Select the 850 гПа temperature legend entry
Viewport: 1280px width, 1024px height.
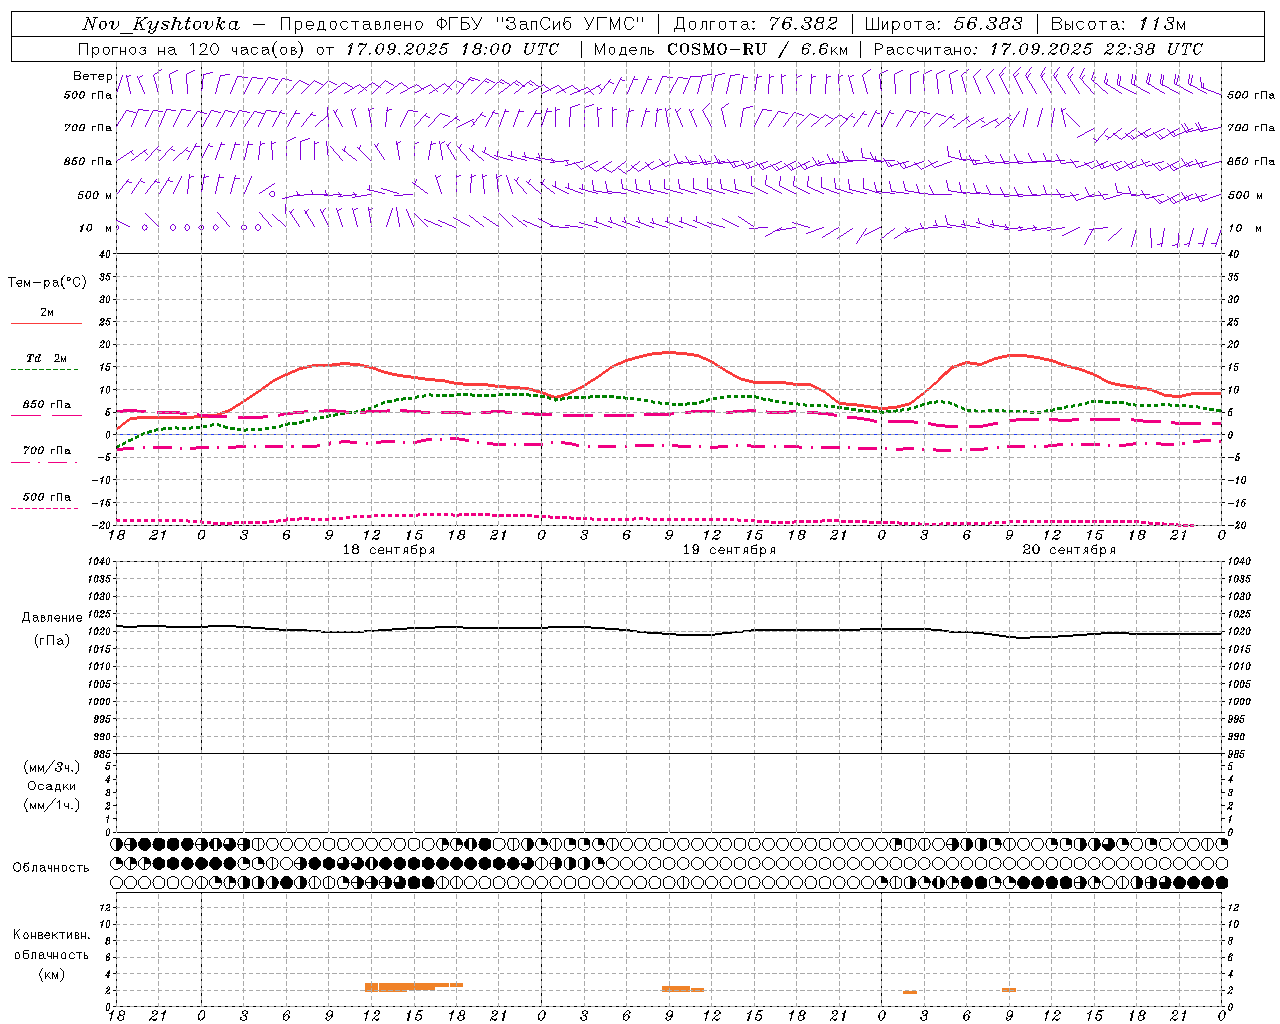pyautogui.click(x=47, y=405)
